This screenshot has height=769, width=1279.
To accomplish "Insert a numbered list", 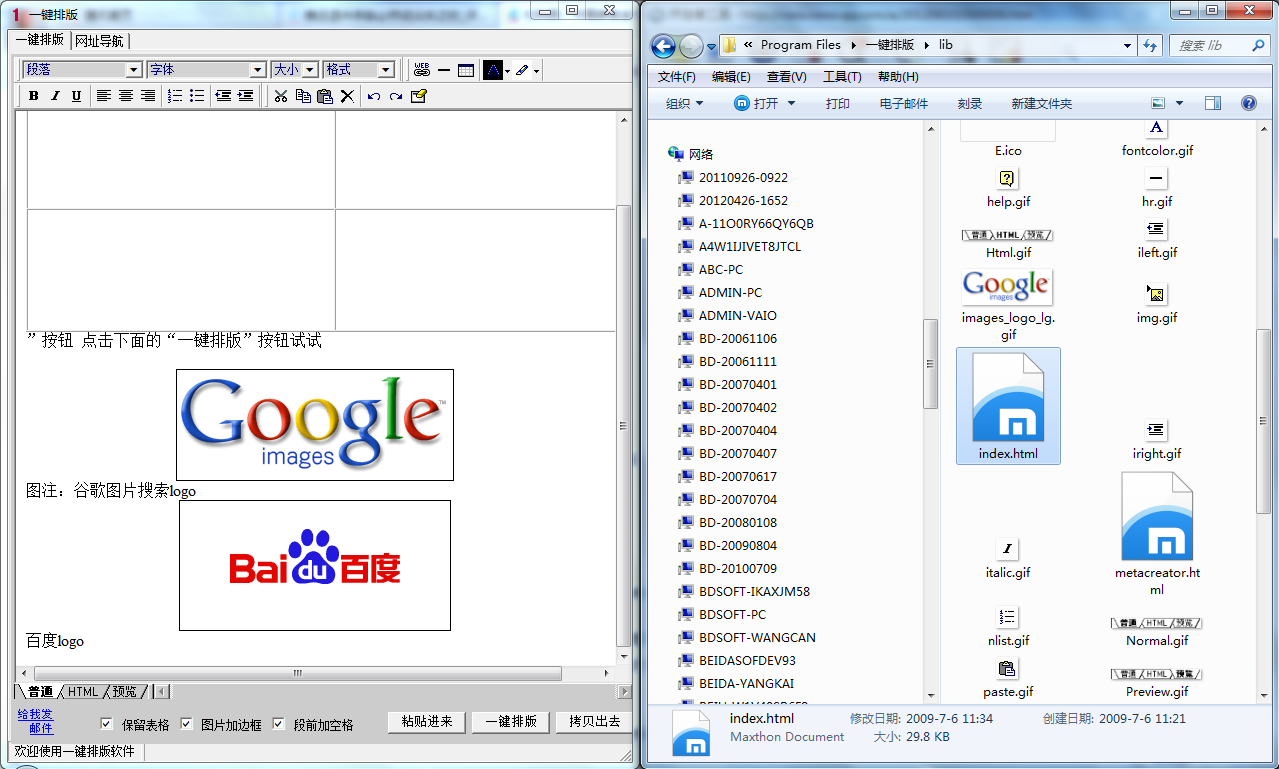I will click(x=175, y=96).
